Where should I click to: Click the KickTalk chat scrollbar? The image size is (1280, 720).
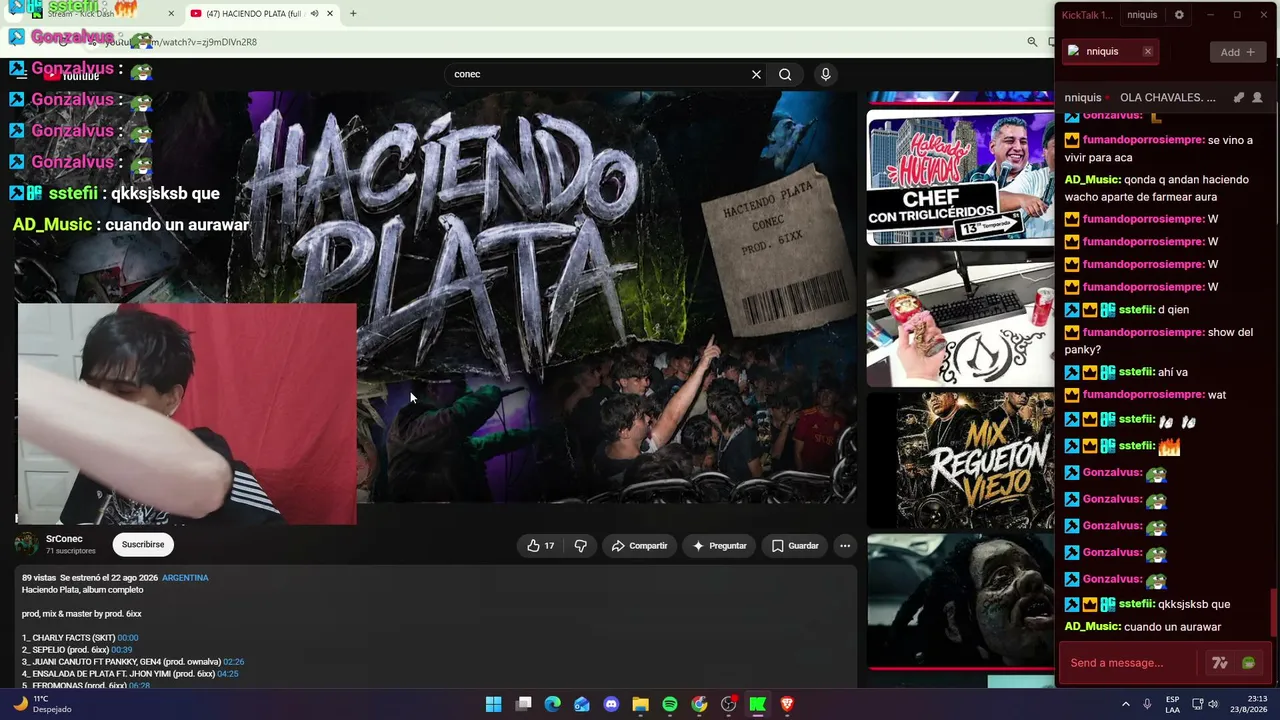click(x=1274, y=612)
